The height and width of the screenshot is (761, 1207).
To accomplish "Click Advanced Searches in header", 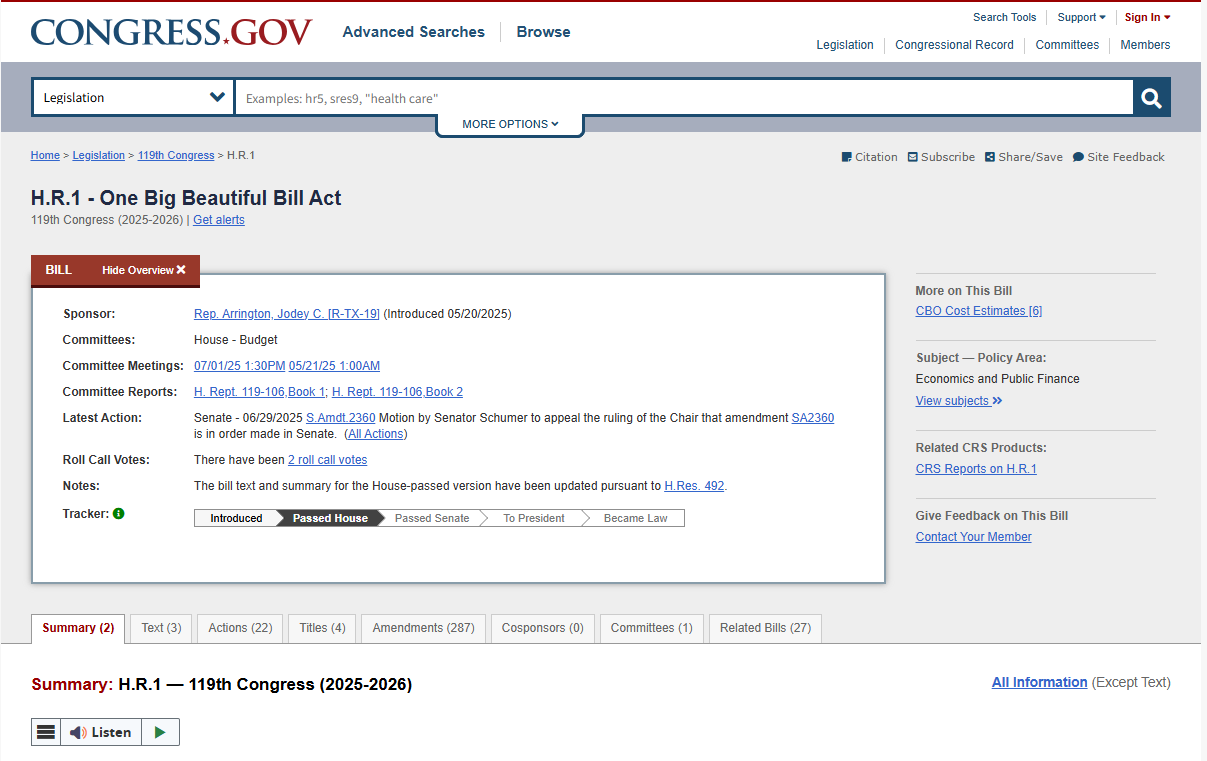I will point(414,32).
